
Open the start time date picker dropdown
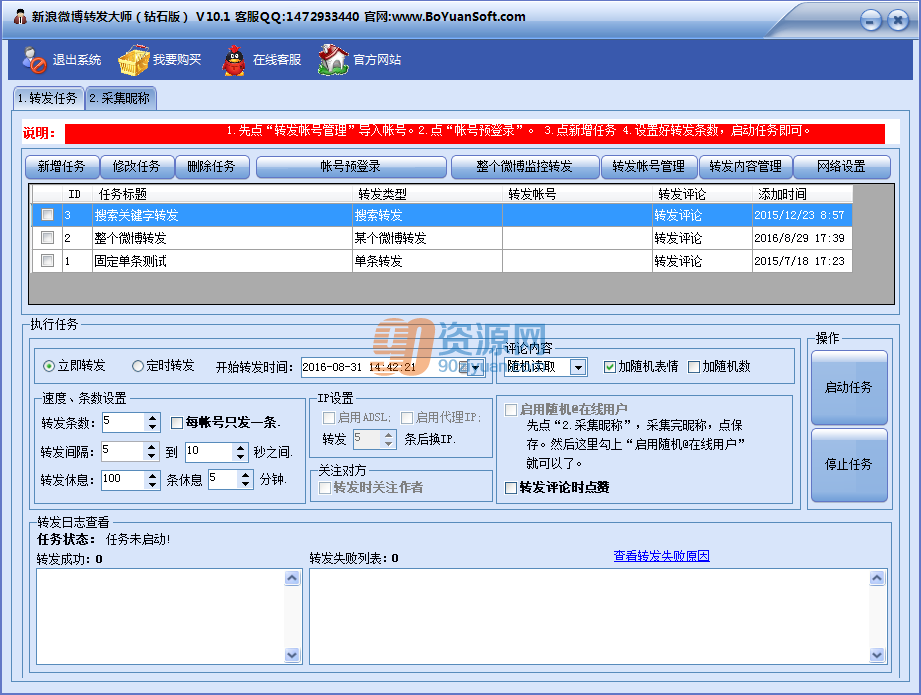(x=475, y=367)
